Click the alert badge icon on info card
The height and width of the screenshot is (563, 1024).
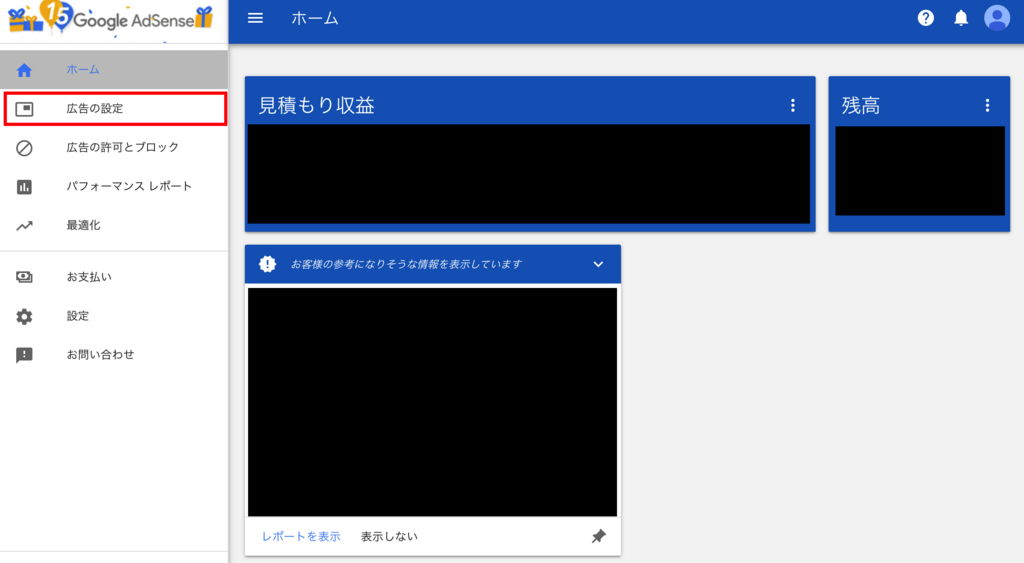point(267,264)
